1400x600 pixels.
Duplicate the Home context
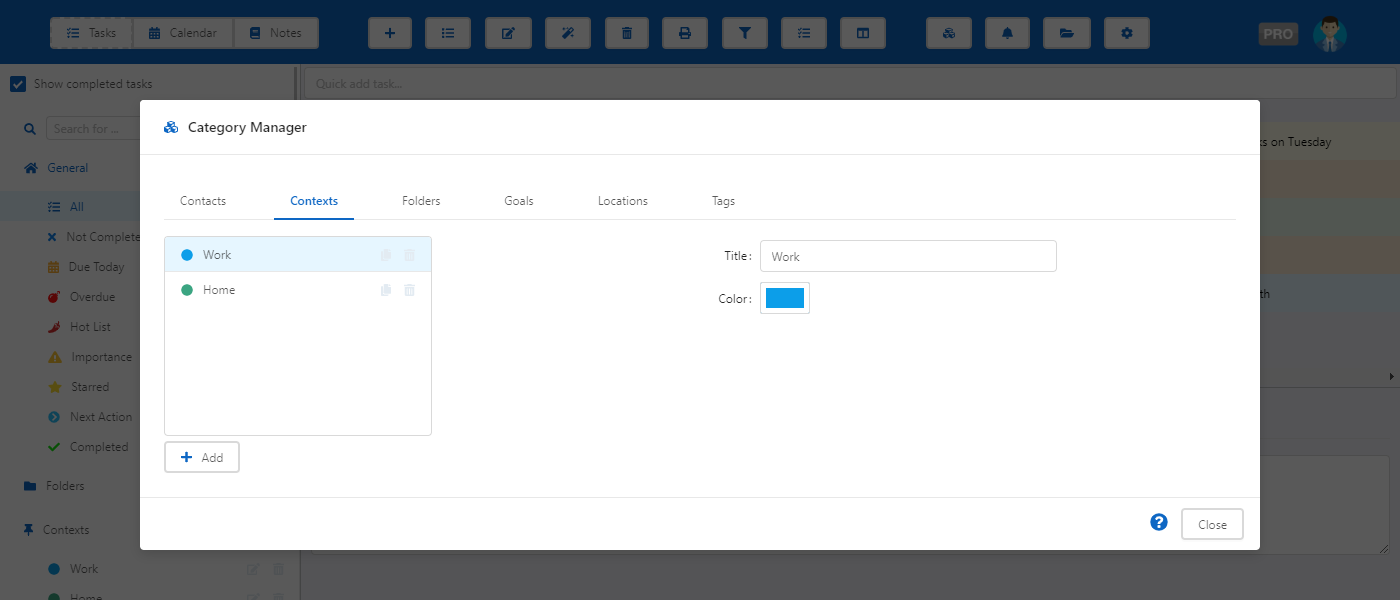[386, 290]
